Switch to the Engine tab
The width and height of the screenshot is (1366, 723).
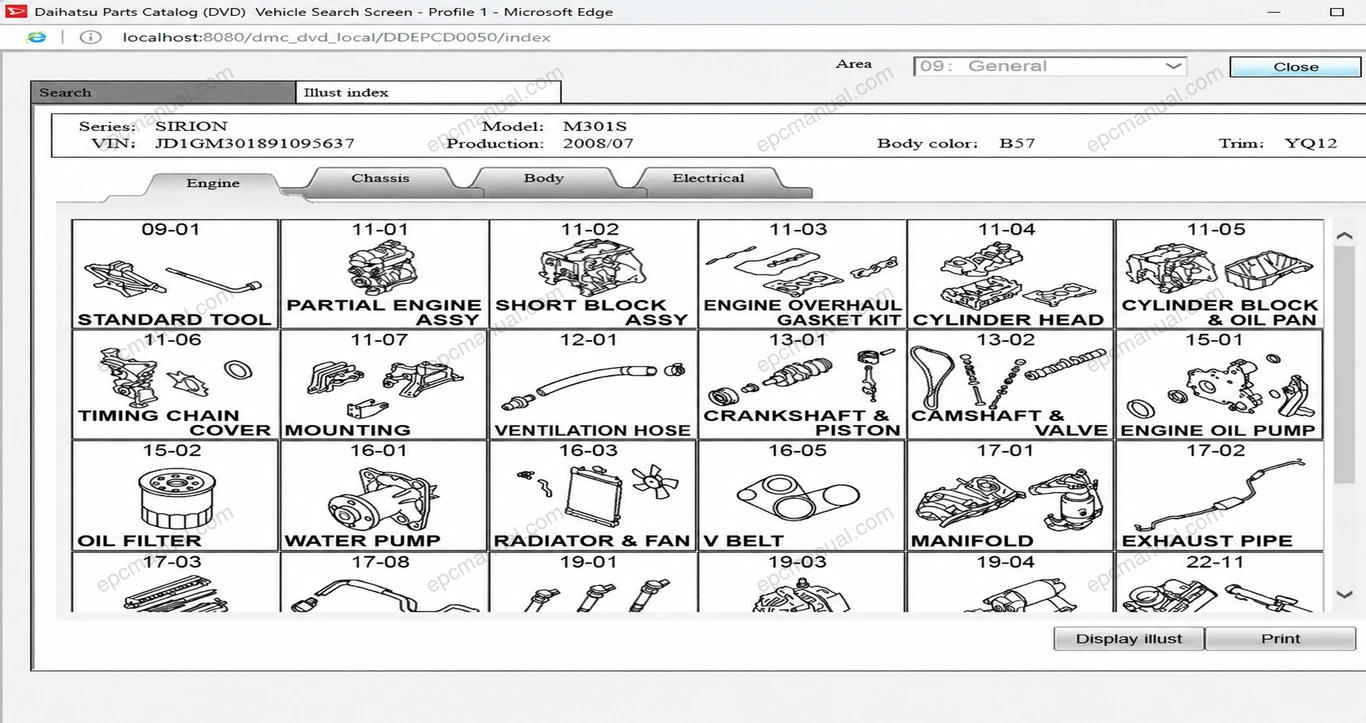click(213, 185)
